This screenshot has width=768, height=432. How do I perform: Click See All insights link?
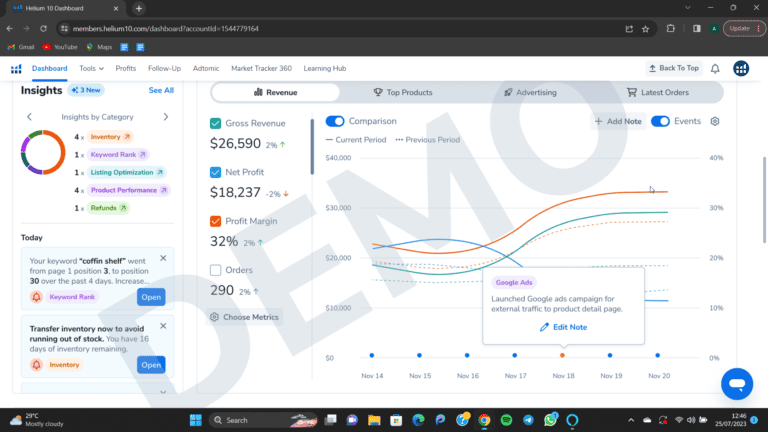161,90
